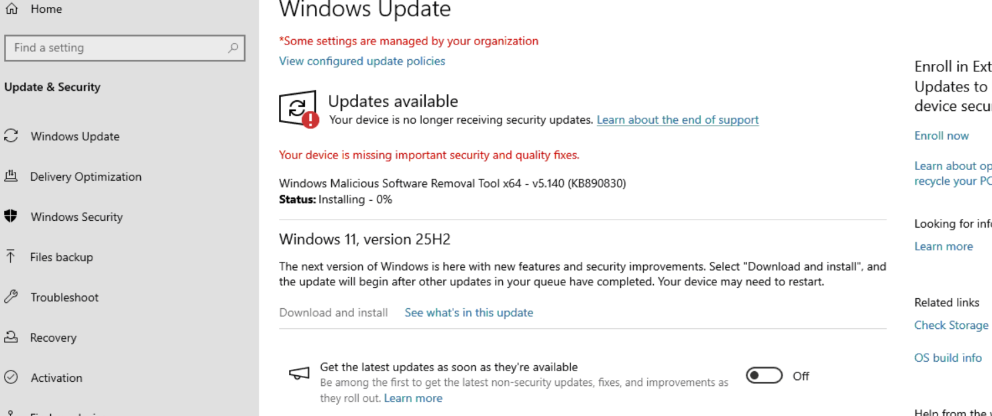Click the Home icon in sidebar
Screen dimensions: 992x416
[x=11, y=9]
